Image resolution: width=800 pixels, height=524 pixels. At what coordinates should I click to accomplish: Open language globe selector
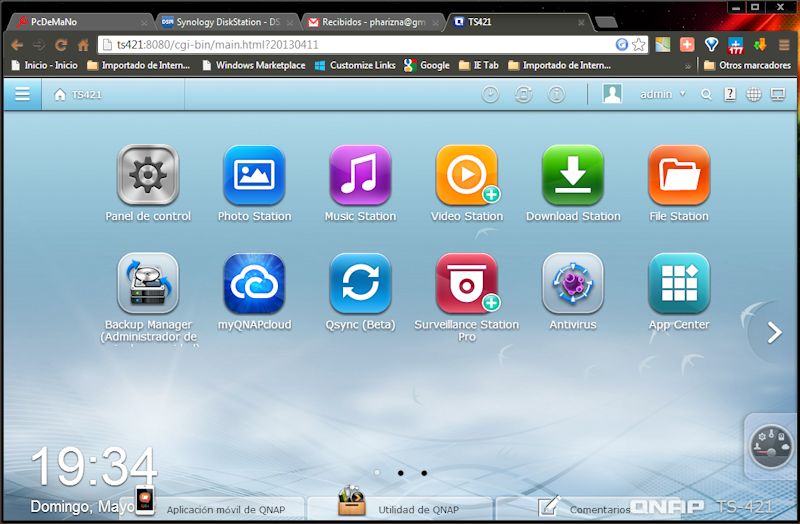click(x=754, y=94)
